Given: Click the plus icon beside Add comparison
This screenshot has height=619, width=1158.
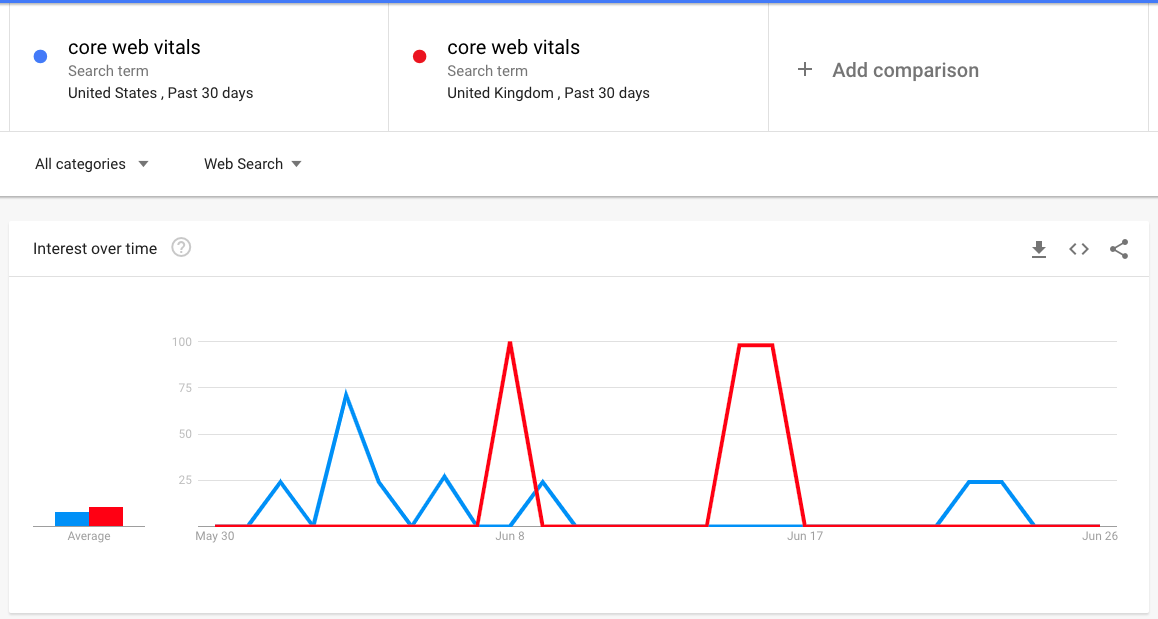Looking at the screenshot, I should [x=804, y=70].
